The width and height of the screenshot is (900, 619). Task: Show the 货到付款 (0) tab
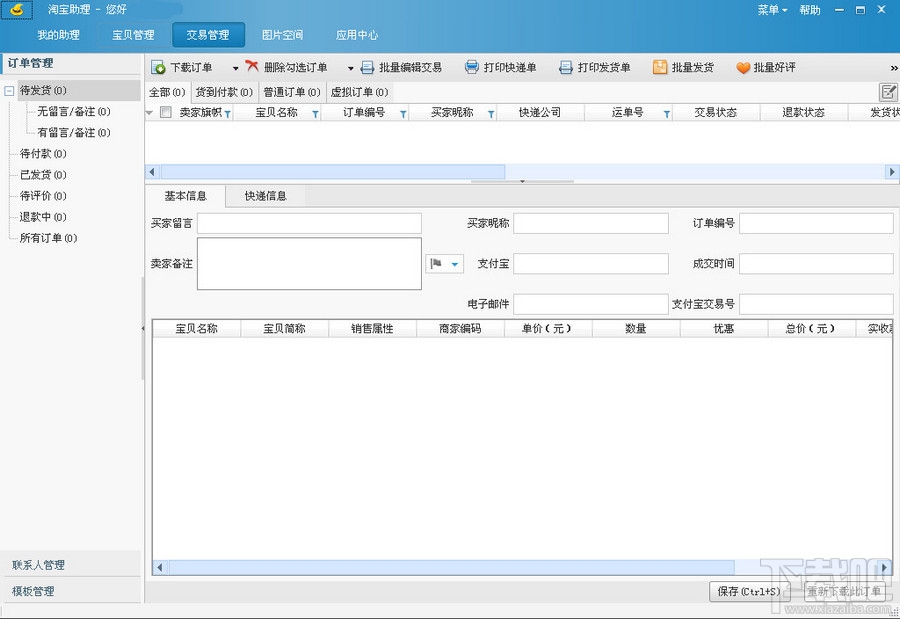click(x=224, y=92)
